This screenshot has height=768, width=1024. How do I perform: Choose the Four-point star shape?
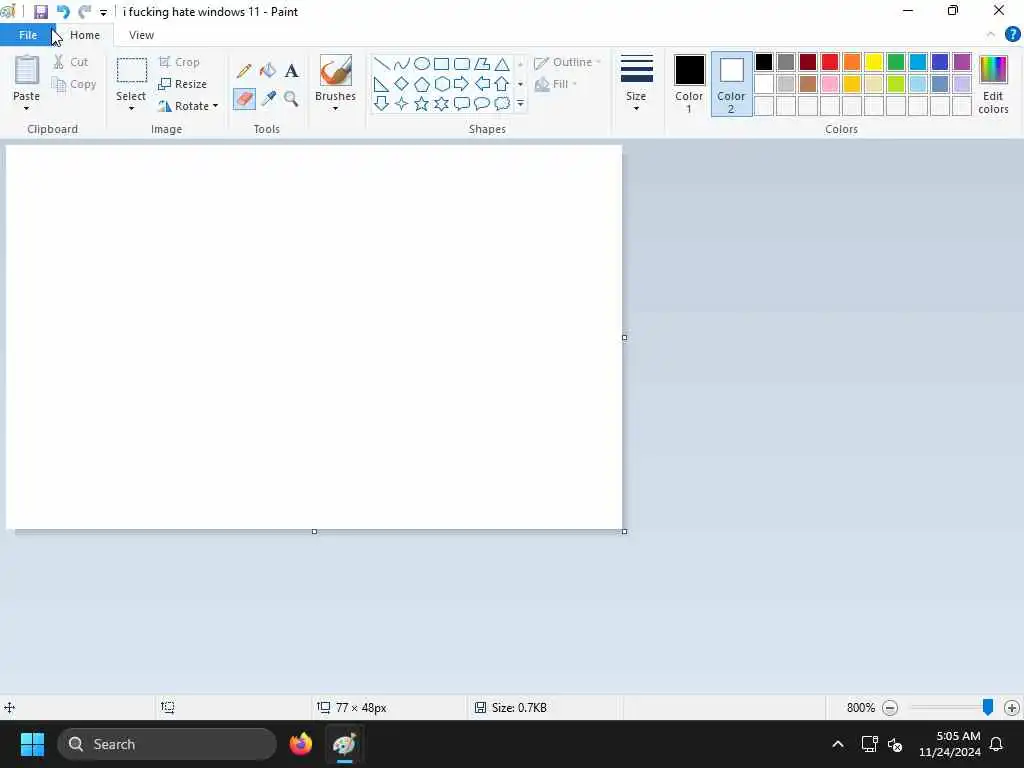(402, 103)
